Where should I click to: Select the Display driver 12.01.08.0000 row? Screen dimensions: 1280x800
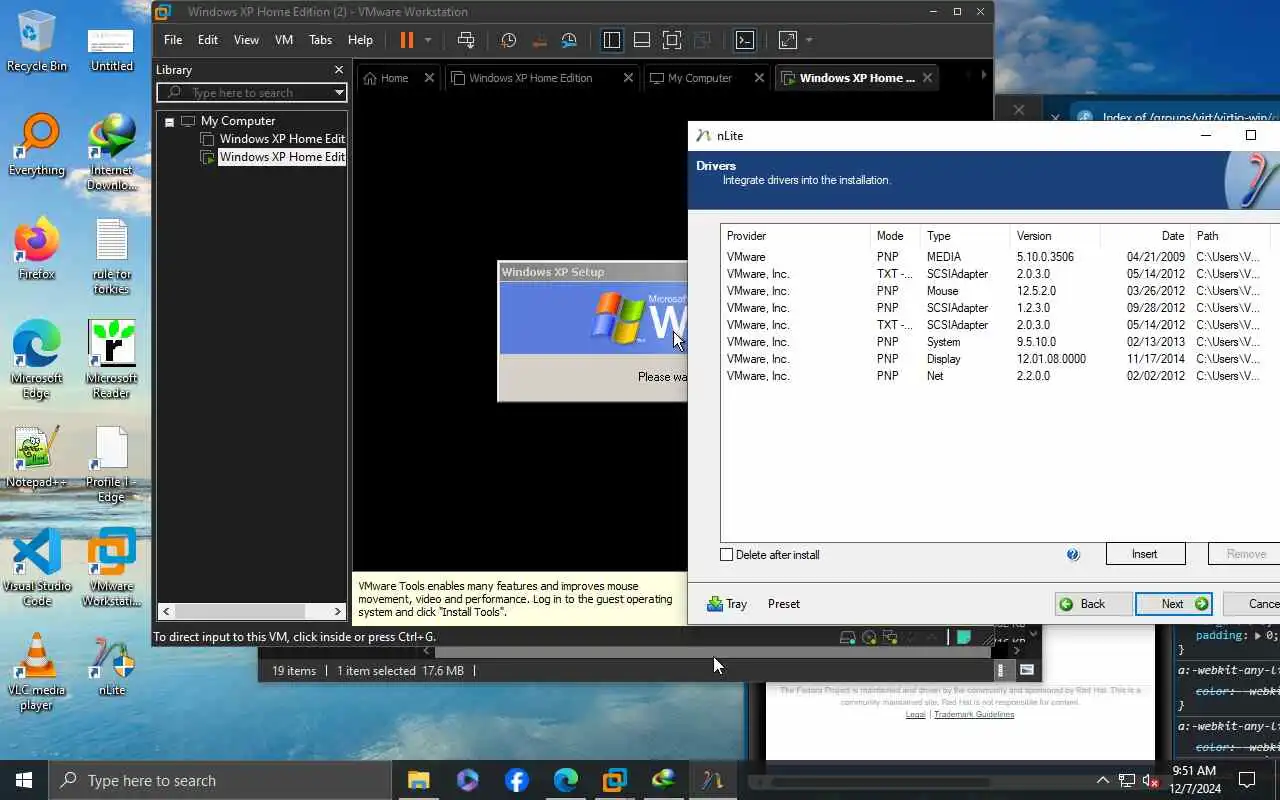[x=1000, y=359]
